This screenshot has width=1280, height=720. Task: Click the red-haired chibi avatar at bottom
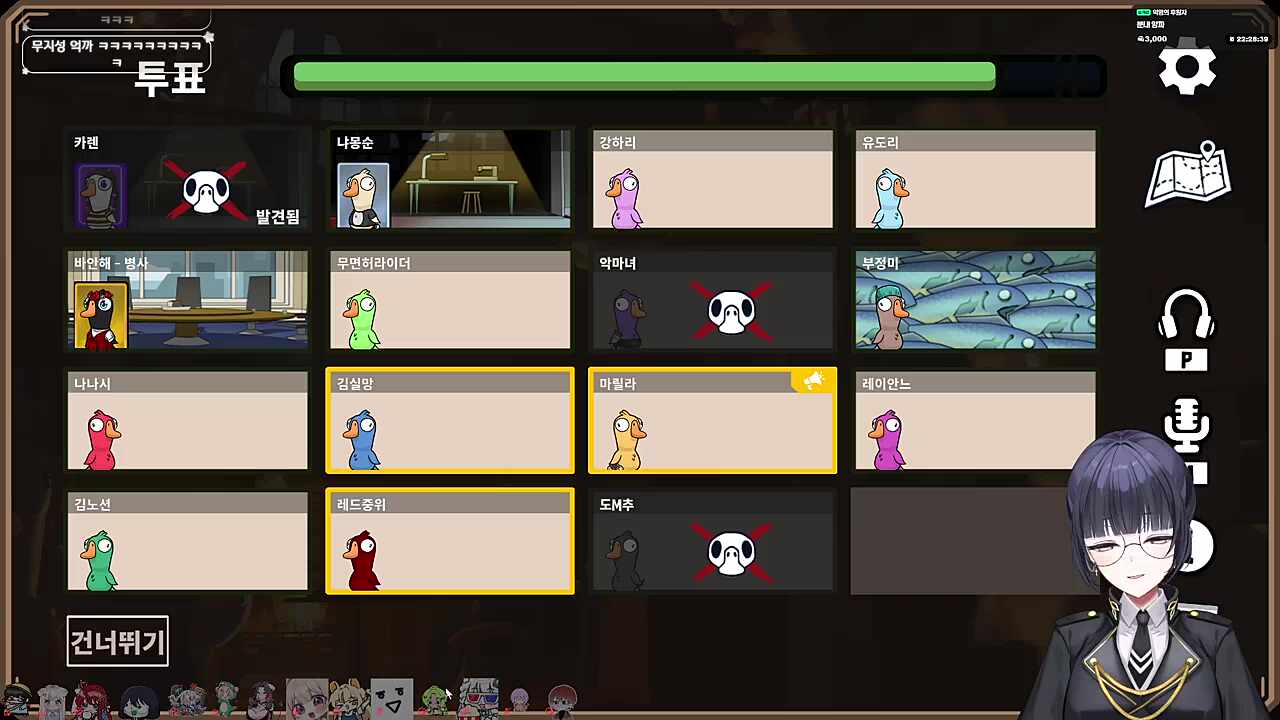(89, 699)
